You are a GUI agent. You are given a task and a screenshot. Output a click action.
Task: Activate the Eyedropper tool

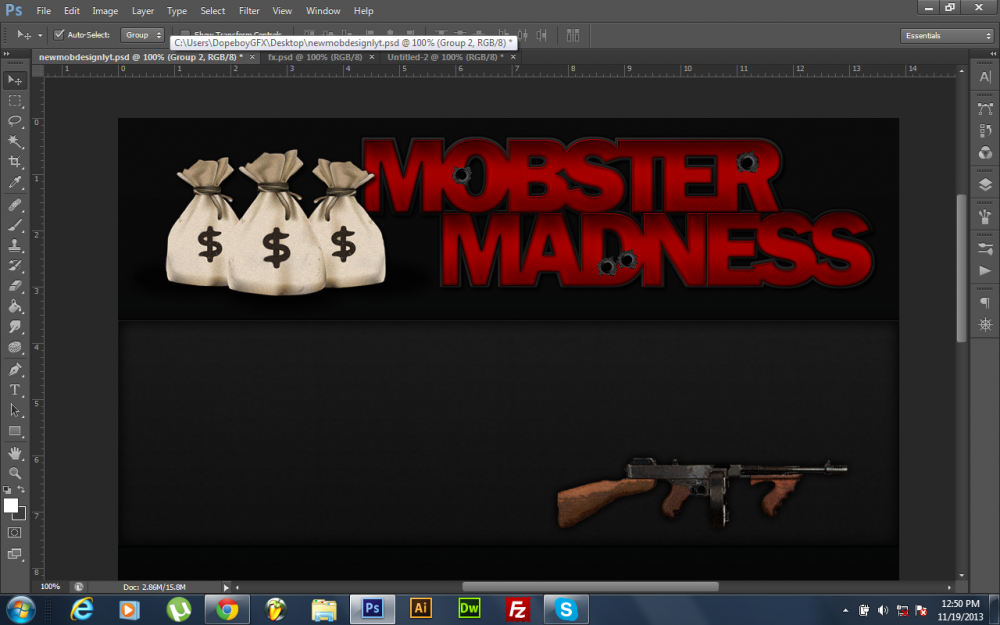15,183
